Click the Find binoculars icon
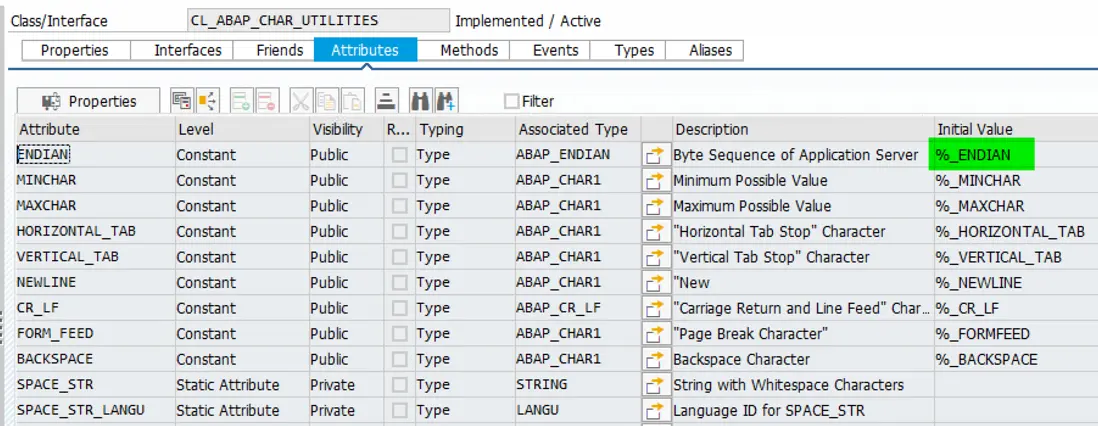Viewport: 1098px width, 426px height. point(420,100)
